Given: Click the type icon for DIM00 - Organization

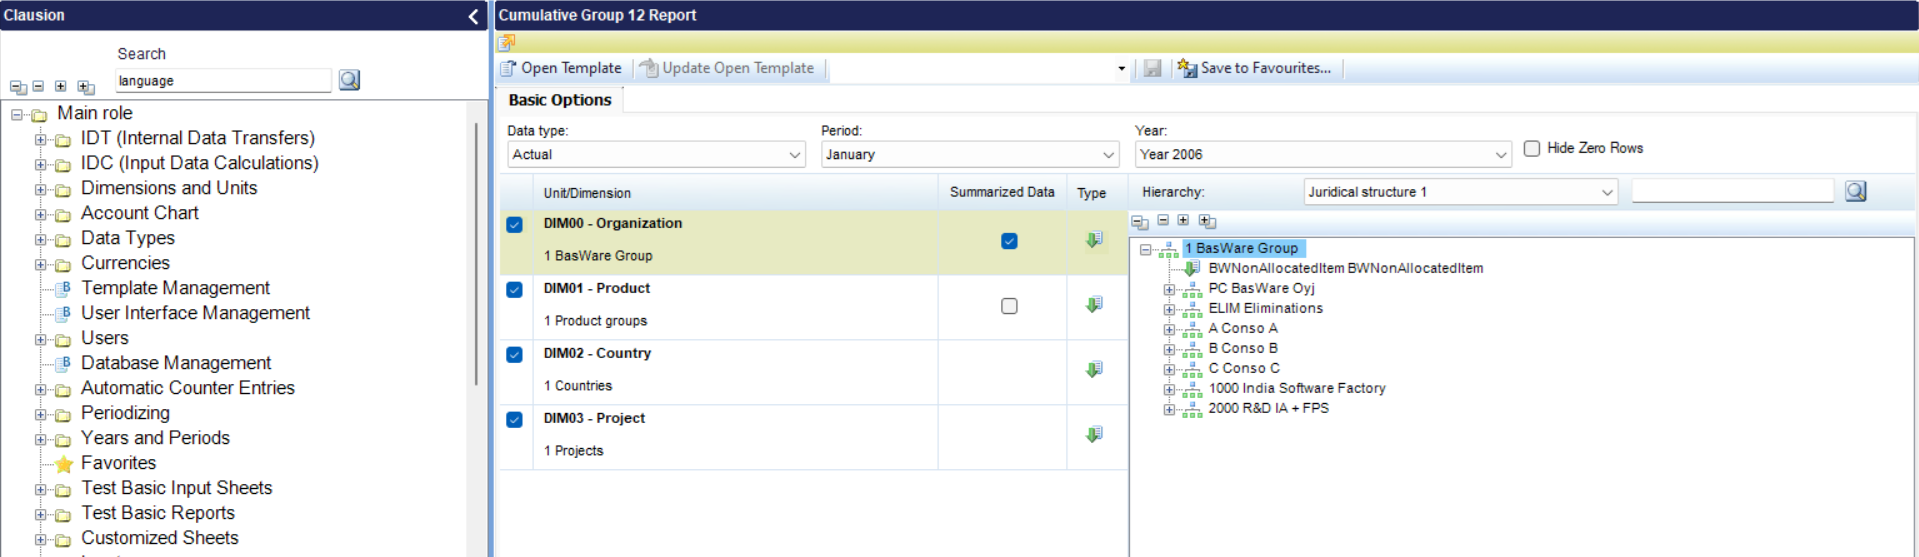Looking at the screenshot, I should (x=1095, y=240).
